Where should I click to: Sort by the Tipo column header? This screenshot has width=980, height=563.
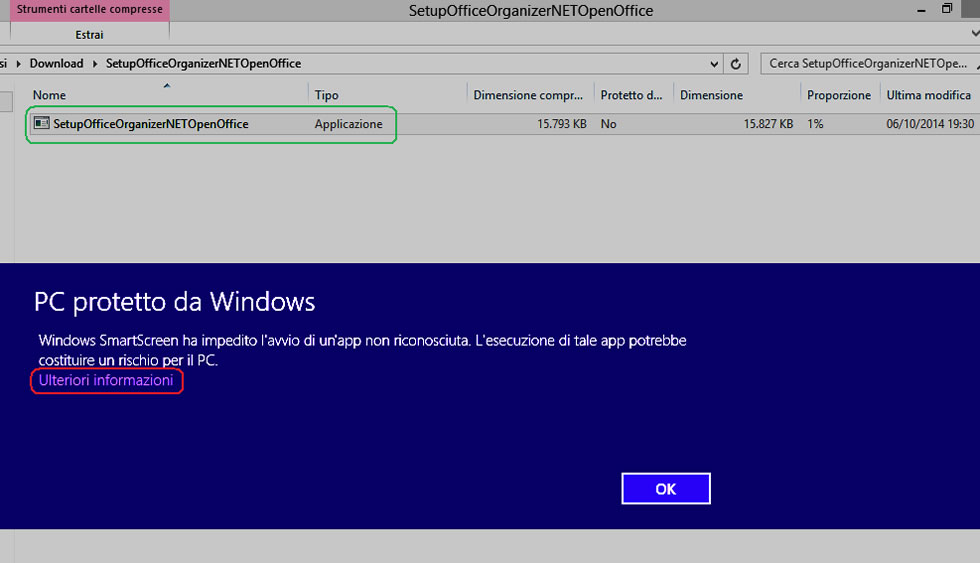coord(326,95)
